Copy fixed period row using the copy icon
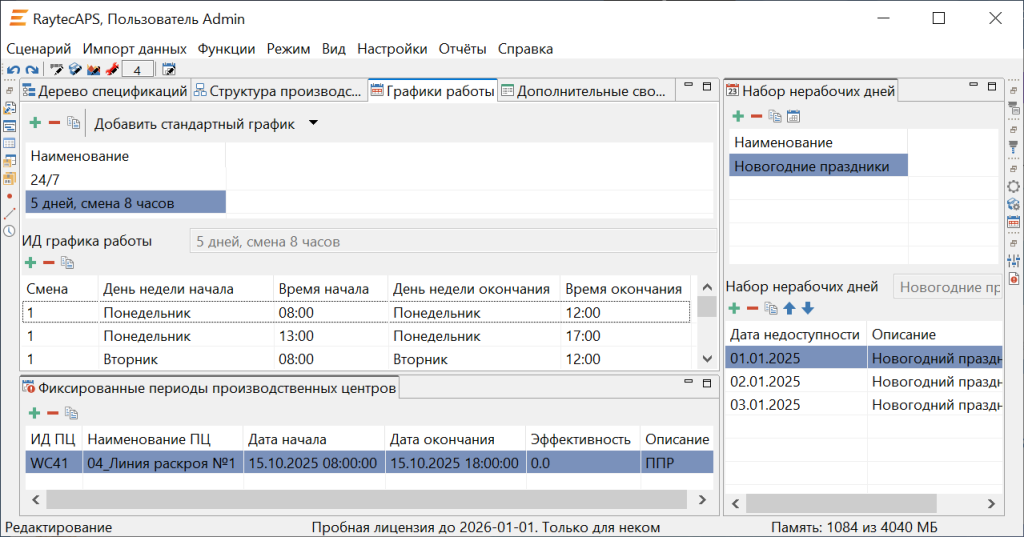This screenshot has width=1024, height=537. (73, 412)
